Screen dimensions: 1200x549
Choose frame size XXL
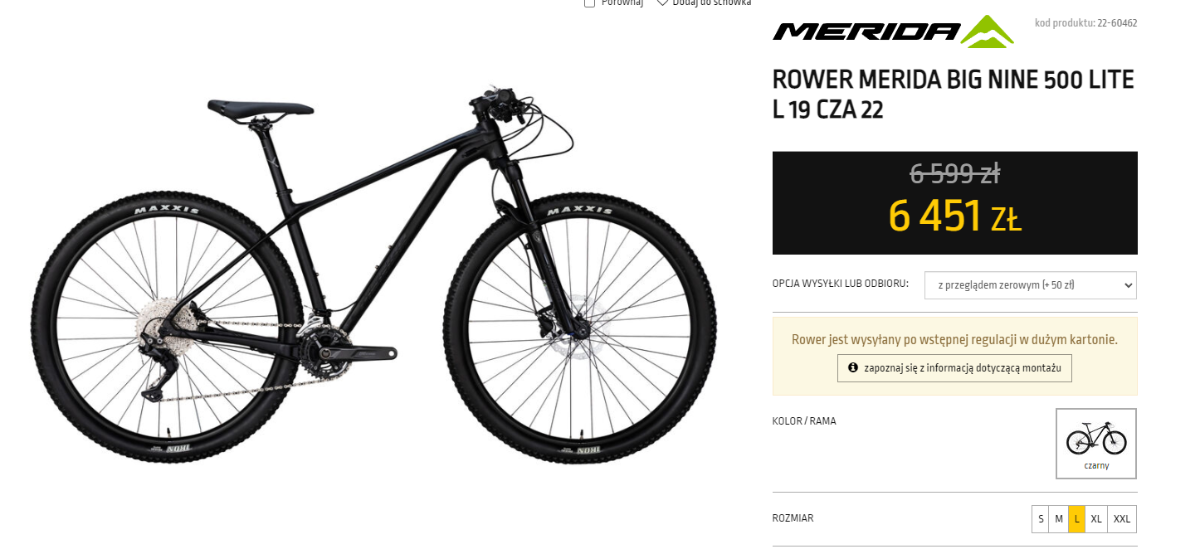coord(1122,519)
